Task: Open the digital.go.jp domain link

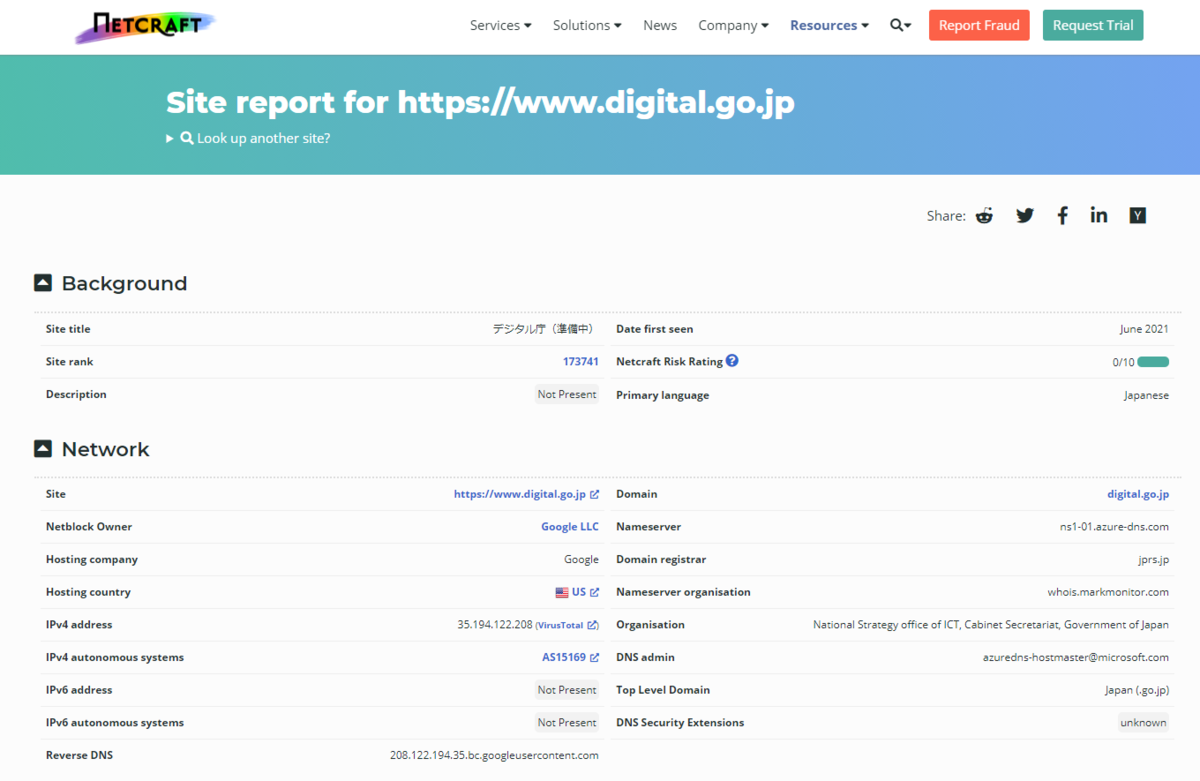Action: click(1138, 494)
